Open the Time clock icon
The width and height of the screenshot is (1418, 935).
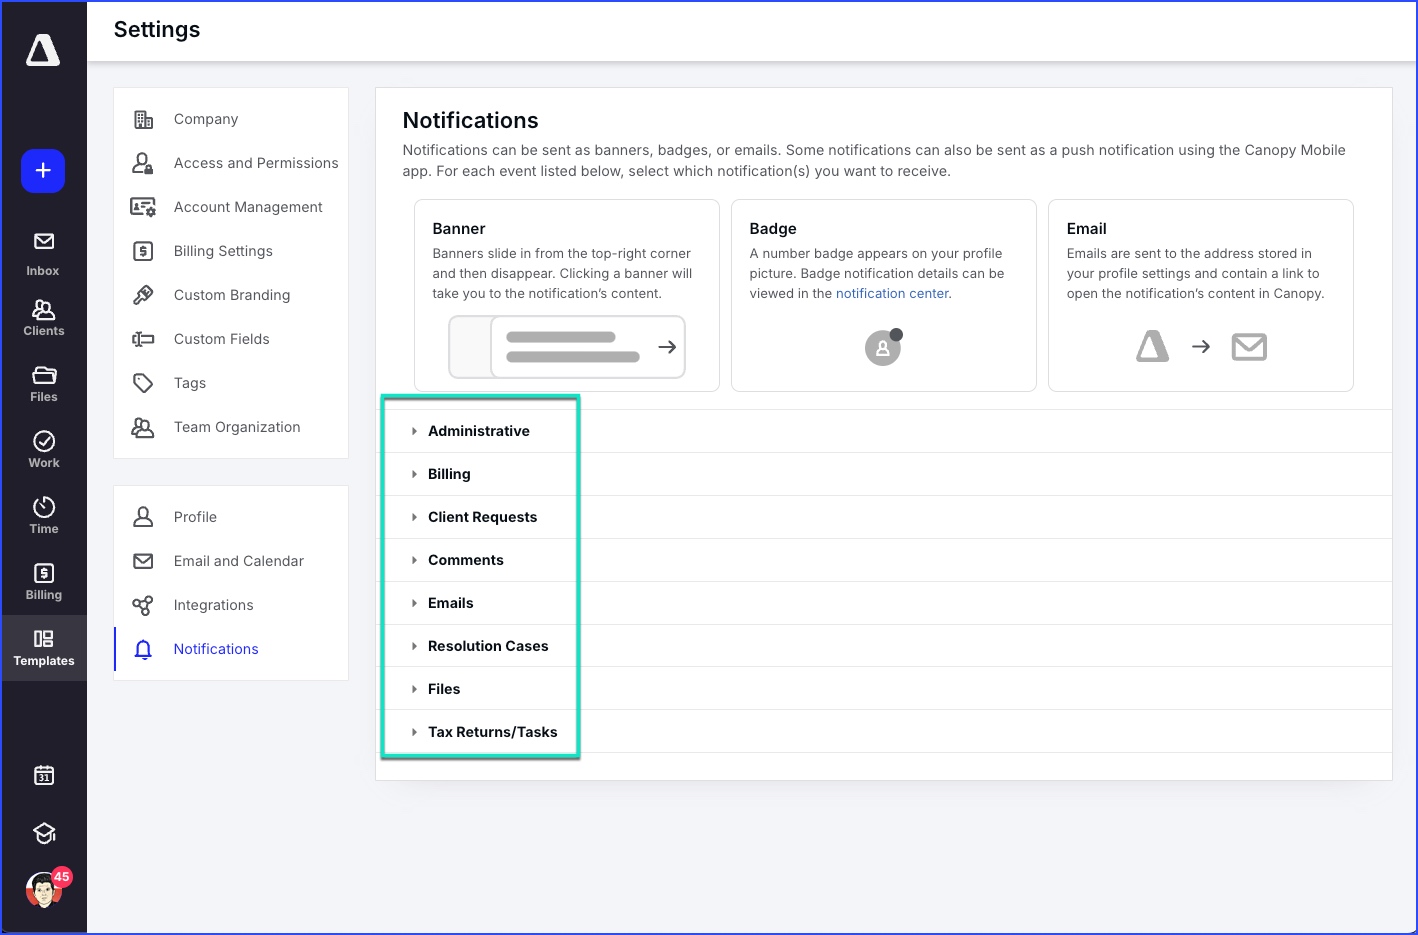44,507
